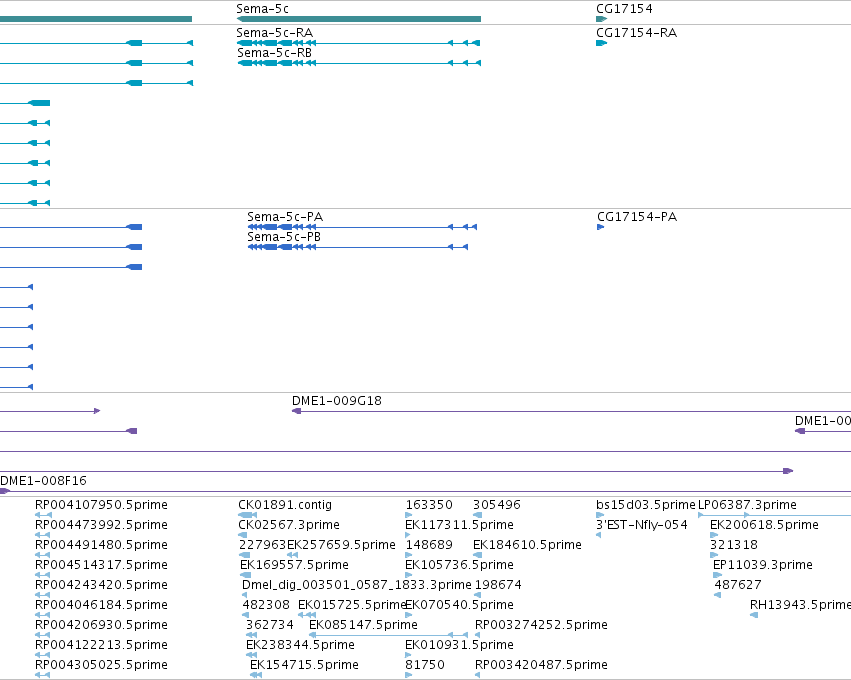This screenshot has width=851, height=680.
Task: Select the Sema-5c-PA protein label
Action: coord(285,217)
